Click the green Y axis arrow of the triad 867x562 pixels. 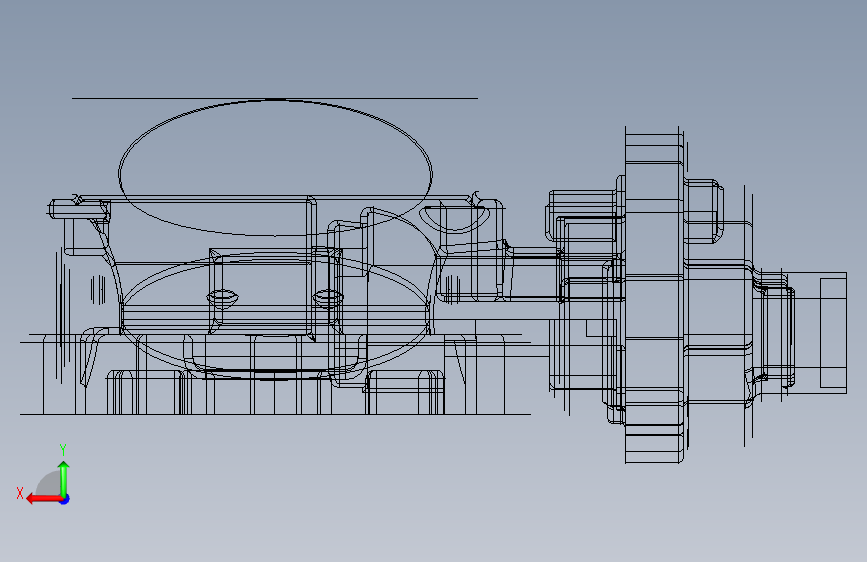pyautogui.click(x=64, y=478)
